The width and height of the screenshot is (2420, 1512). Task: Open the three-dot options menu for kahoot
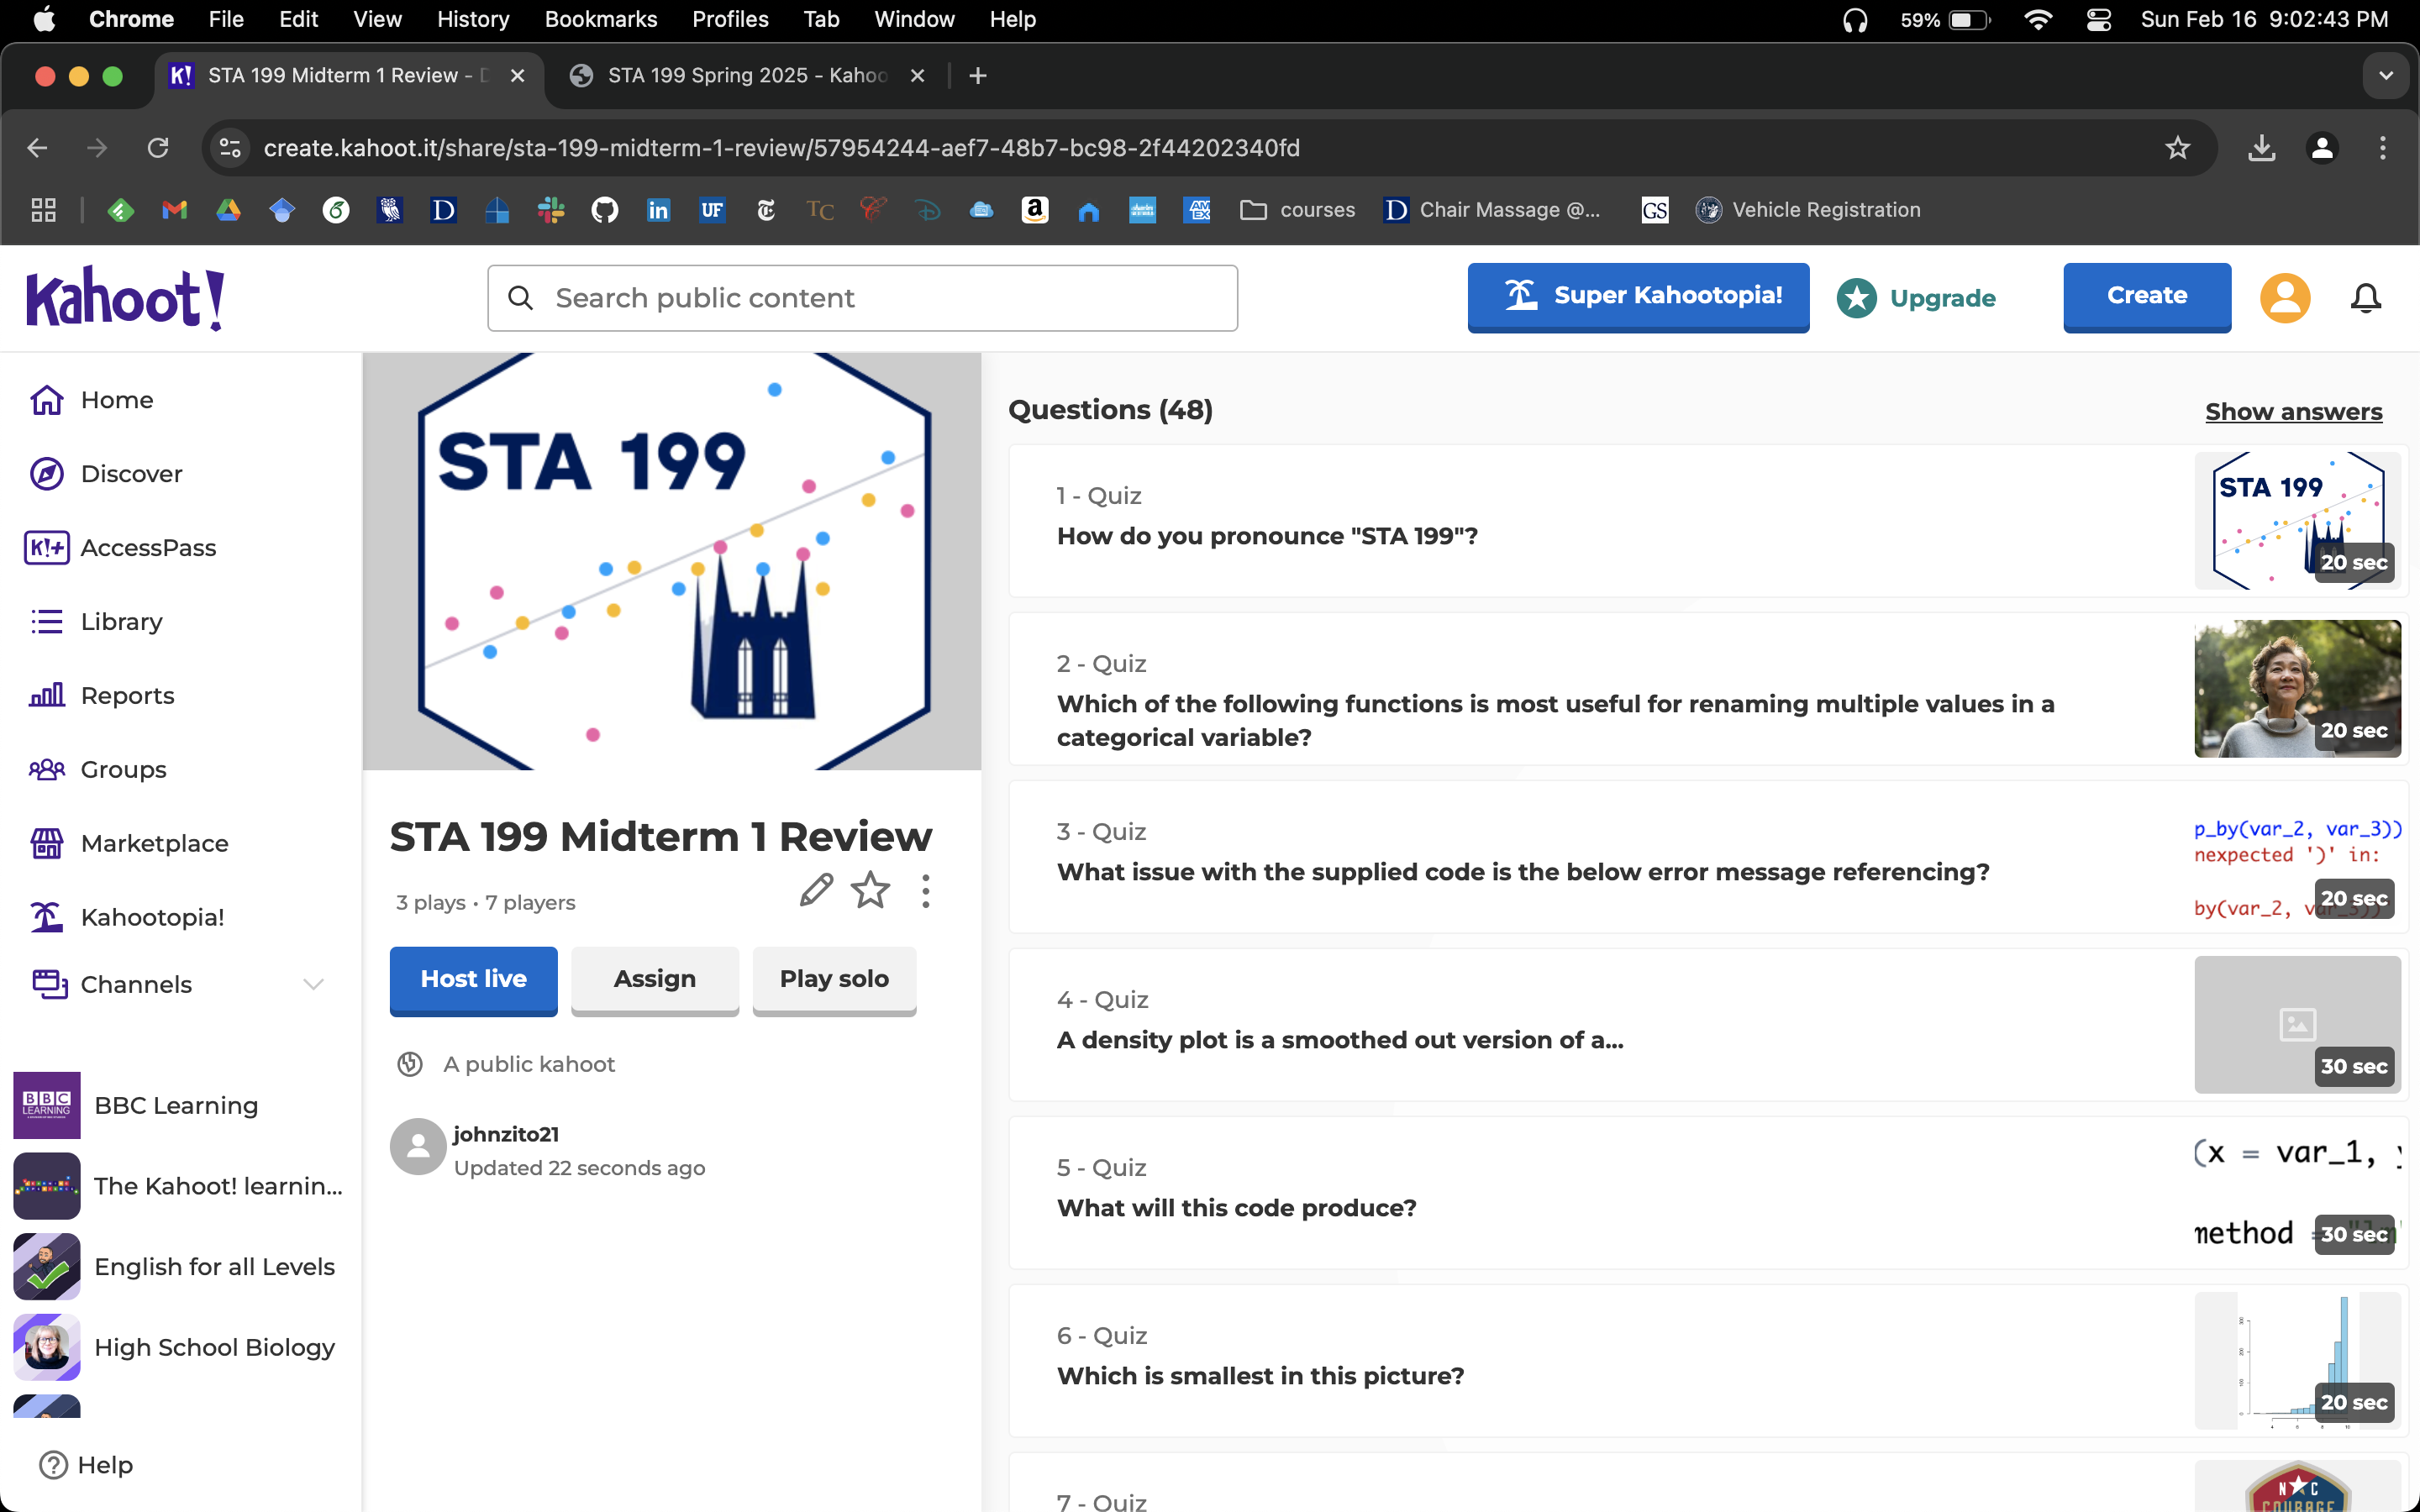tap(926, 890)
